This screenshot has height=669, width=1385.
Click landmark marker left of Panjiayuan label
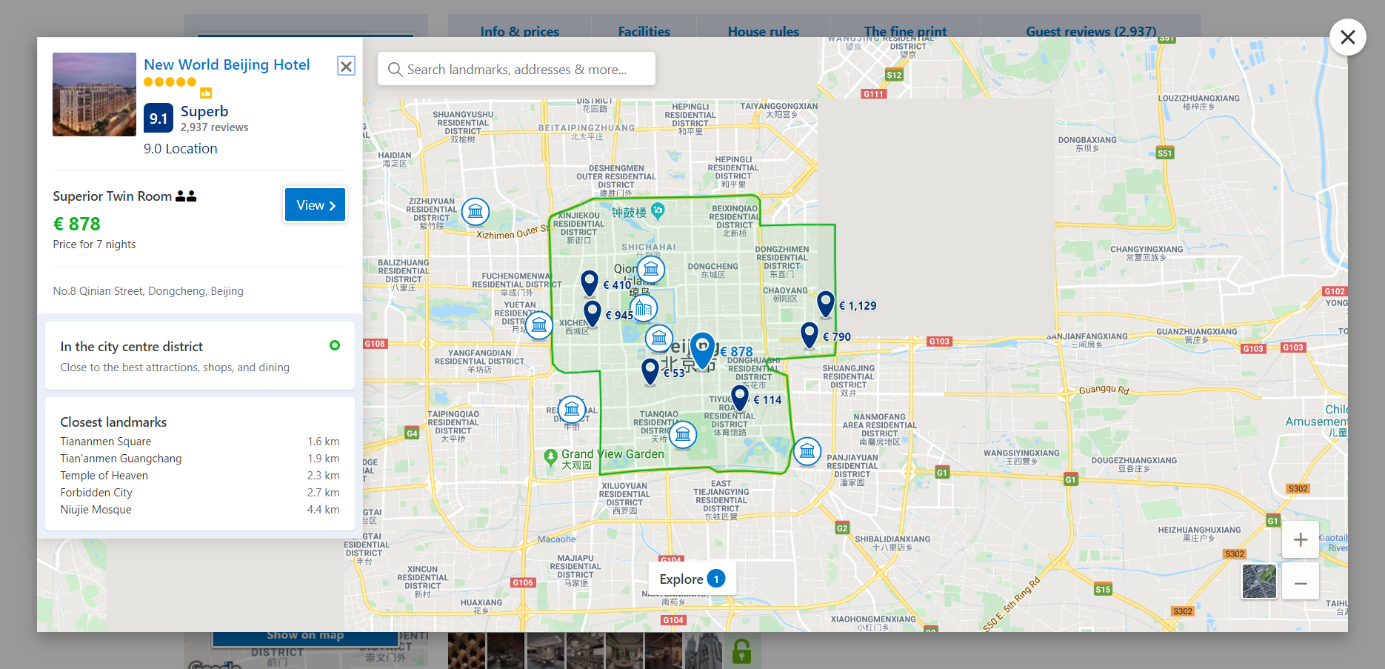807,451
